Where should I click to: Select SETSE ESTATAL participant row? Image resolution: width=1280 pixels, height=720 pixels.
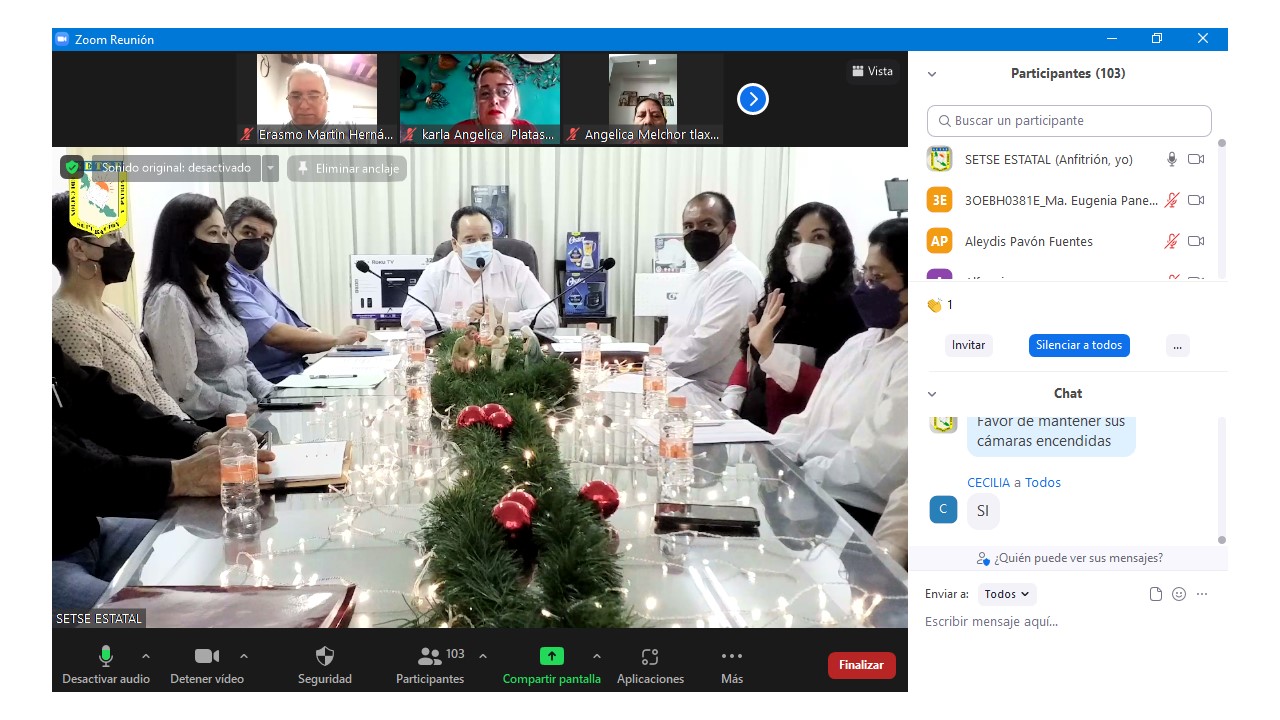pyautogui.click(x=1068, y=159)
